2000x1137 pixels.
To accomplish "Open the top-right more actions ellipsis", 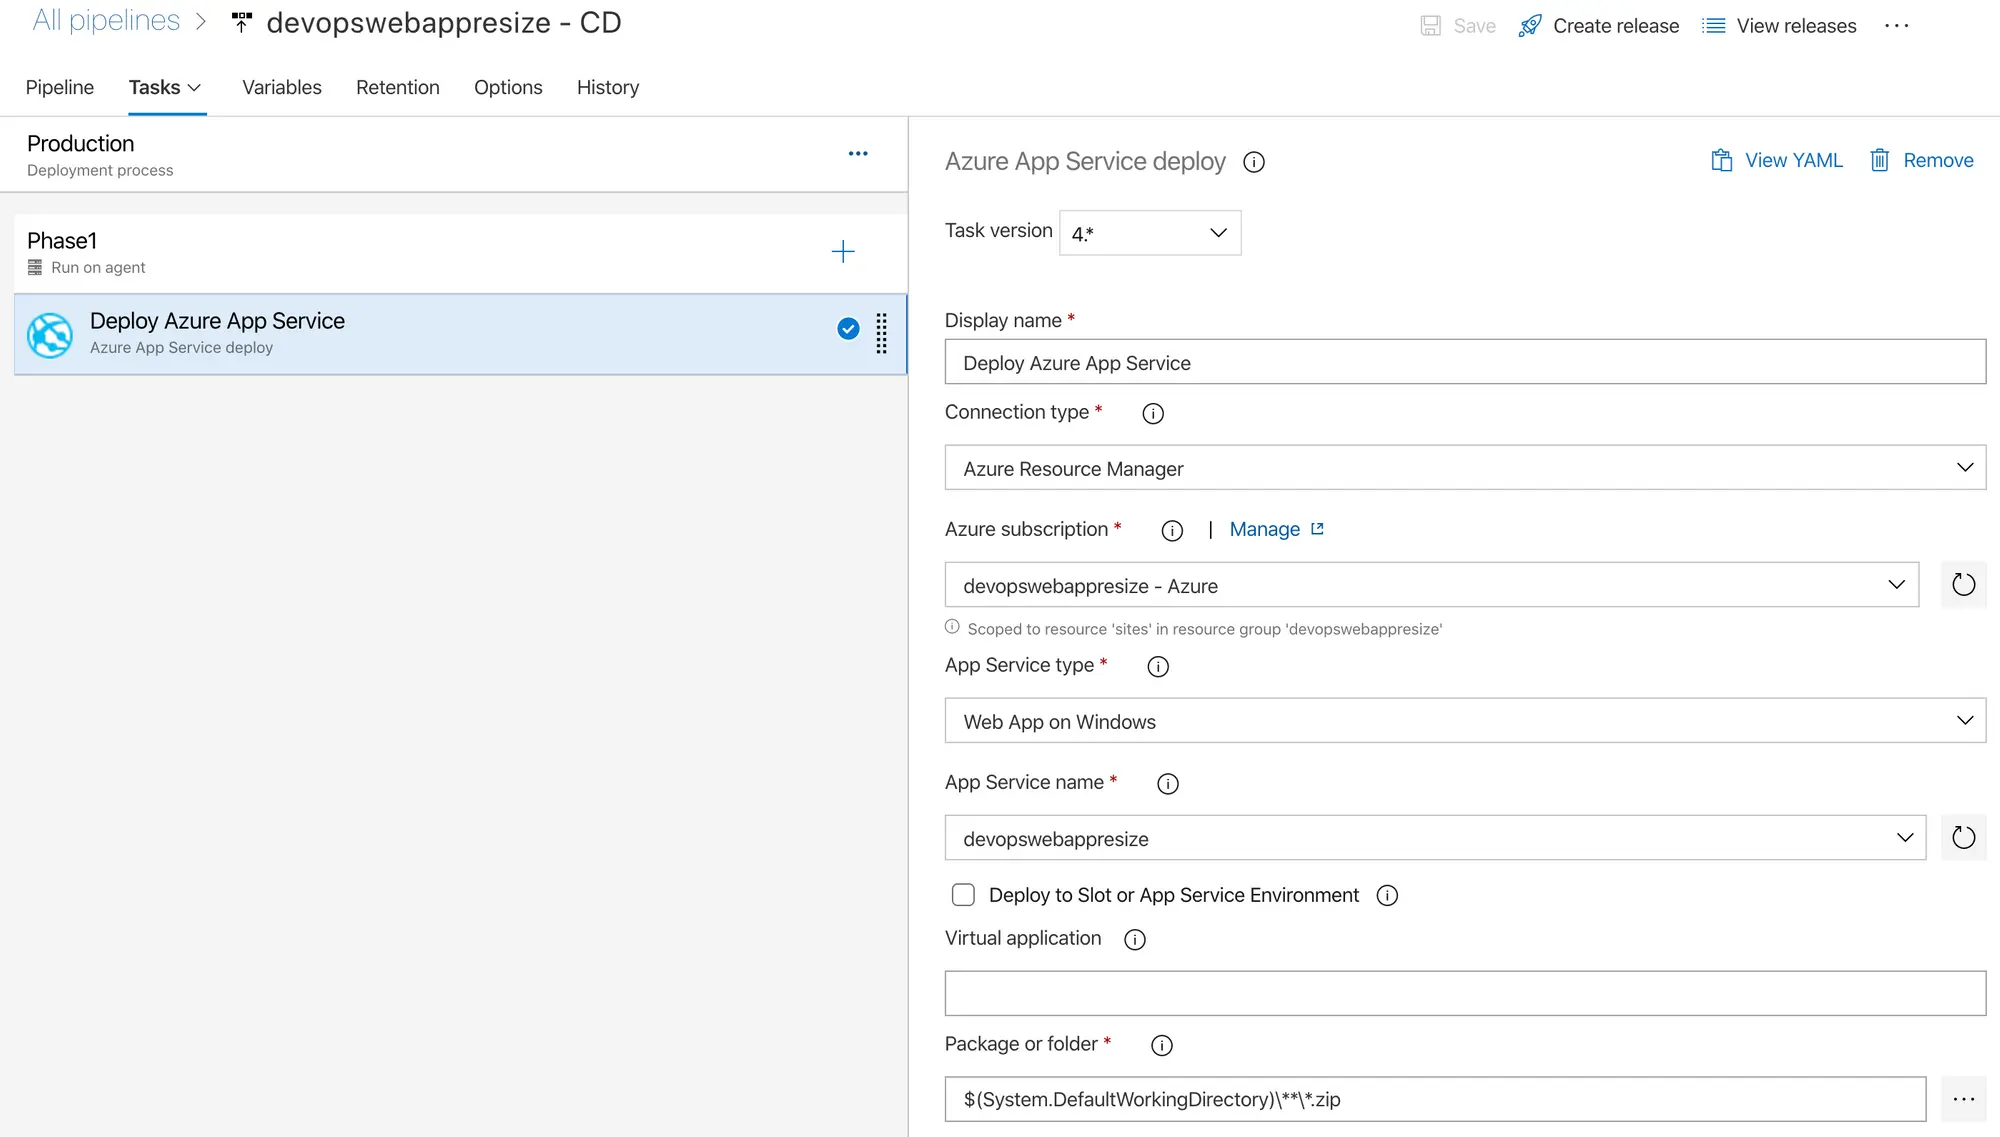I will [x=1896, y=26].
